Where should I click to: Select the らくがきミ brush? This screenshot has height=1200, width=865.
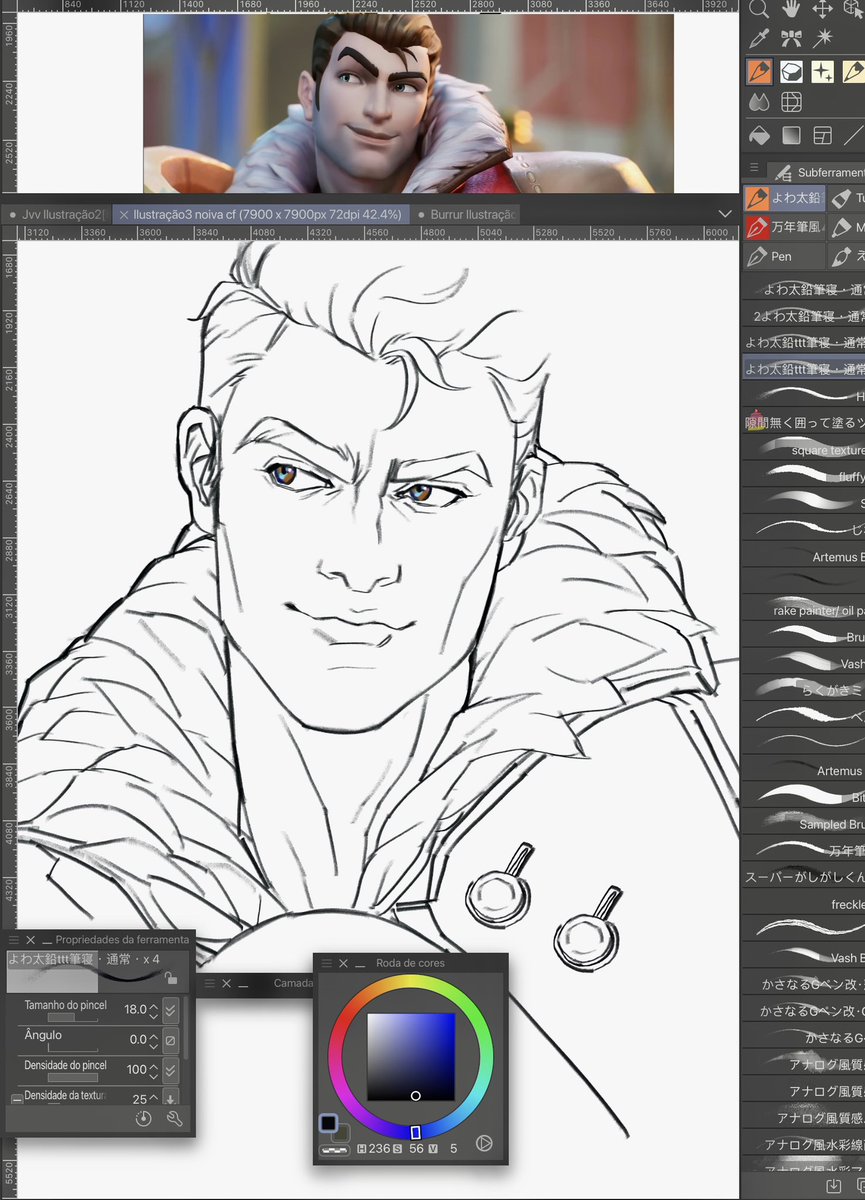(x=803, y=689)
